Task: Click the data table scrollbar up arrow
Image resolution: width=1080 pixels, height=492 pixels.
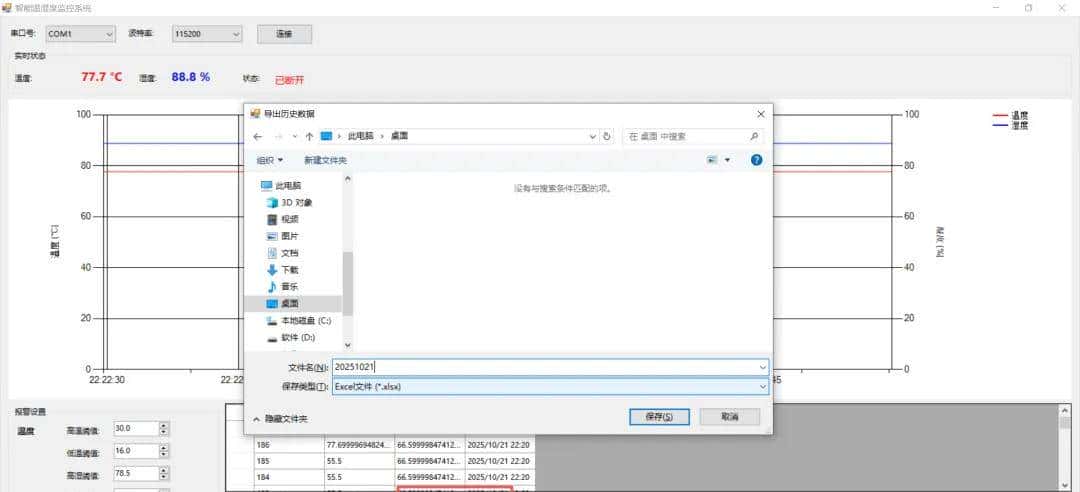Action: pyautogui.click(x=1065, y=411)
